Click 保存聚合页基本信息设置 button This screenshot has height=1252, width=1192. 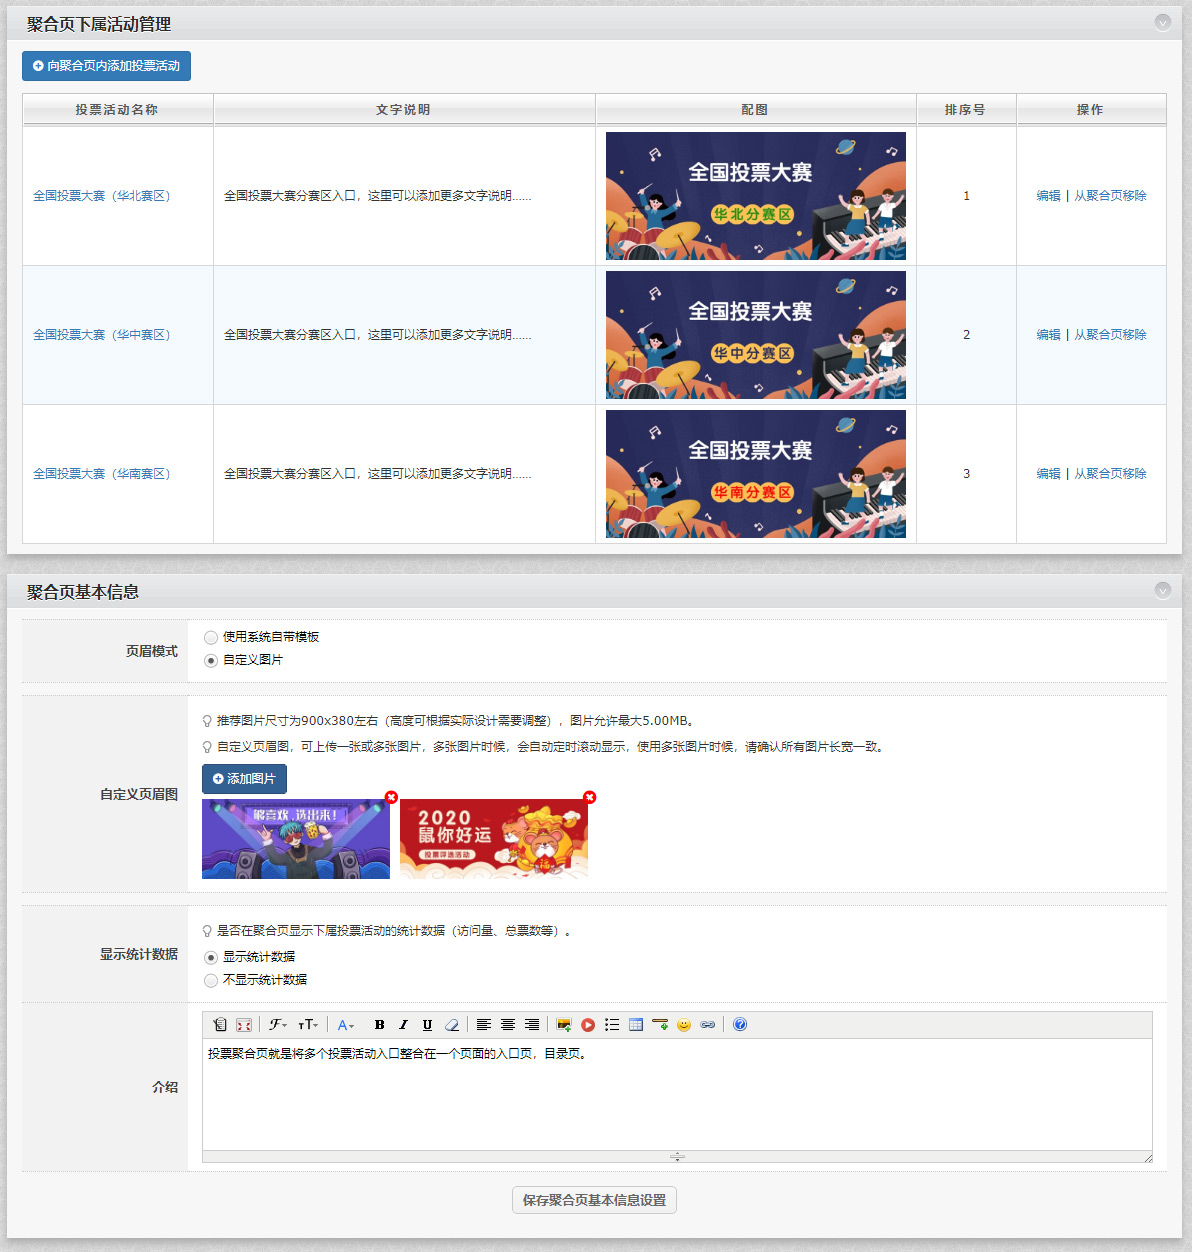(594, 1200)
